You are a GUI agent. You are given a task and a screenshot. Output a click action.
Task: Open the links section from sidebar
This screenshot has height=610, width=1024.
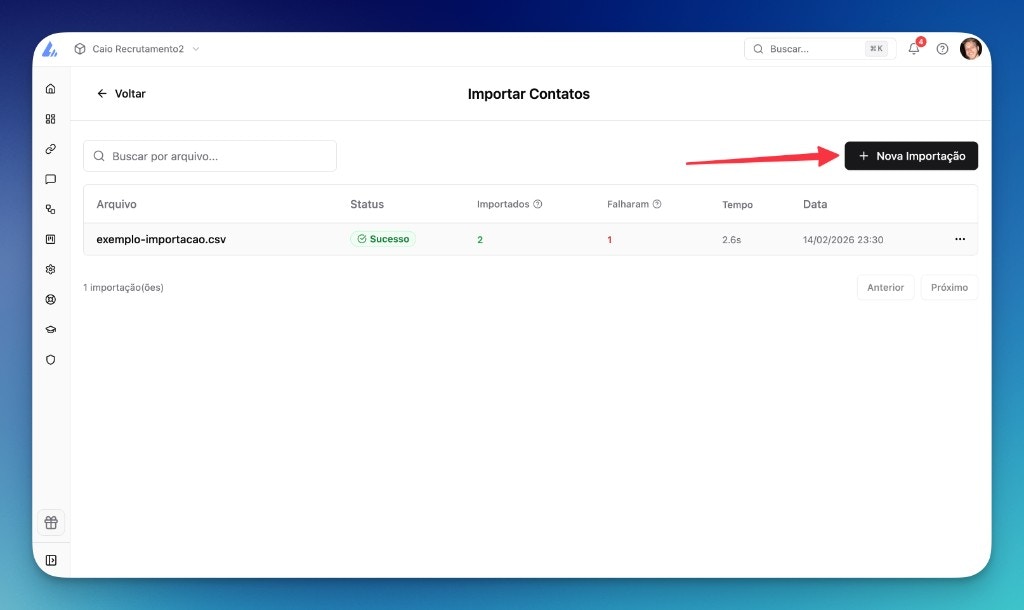(50, 149)
